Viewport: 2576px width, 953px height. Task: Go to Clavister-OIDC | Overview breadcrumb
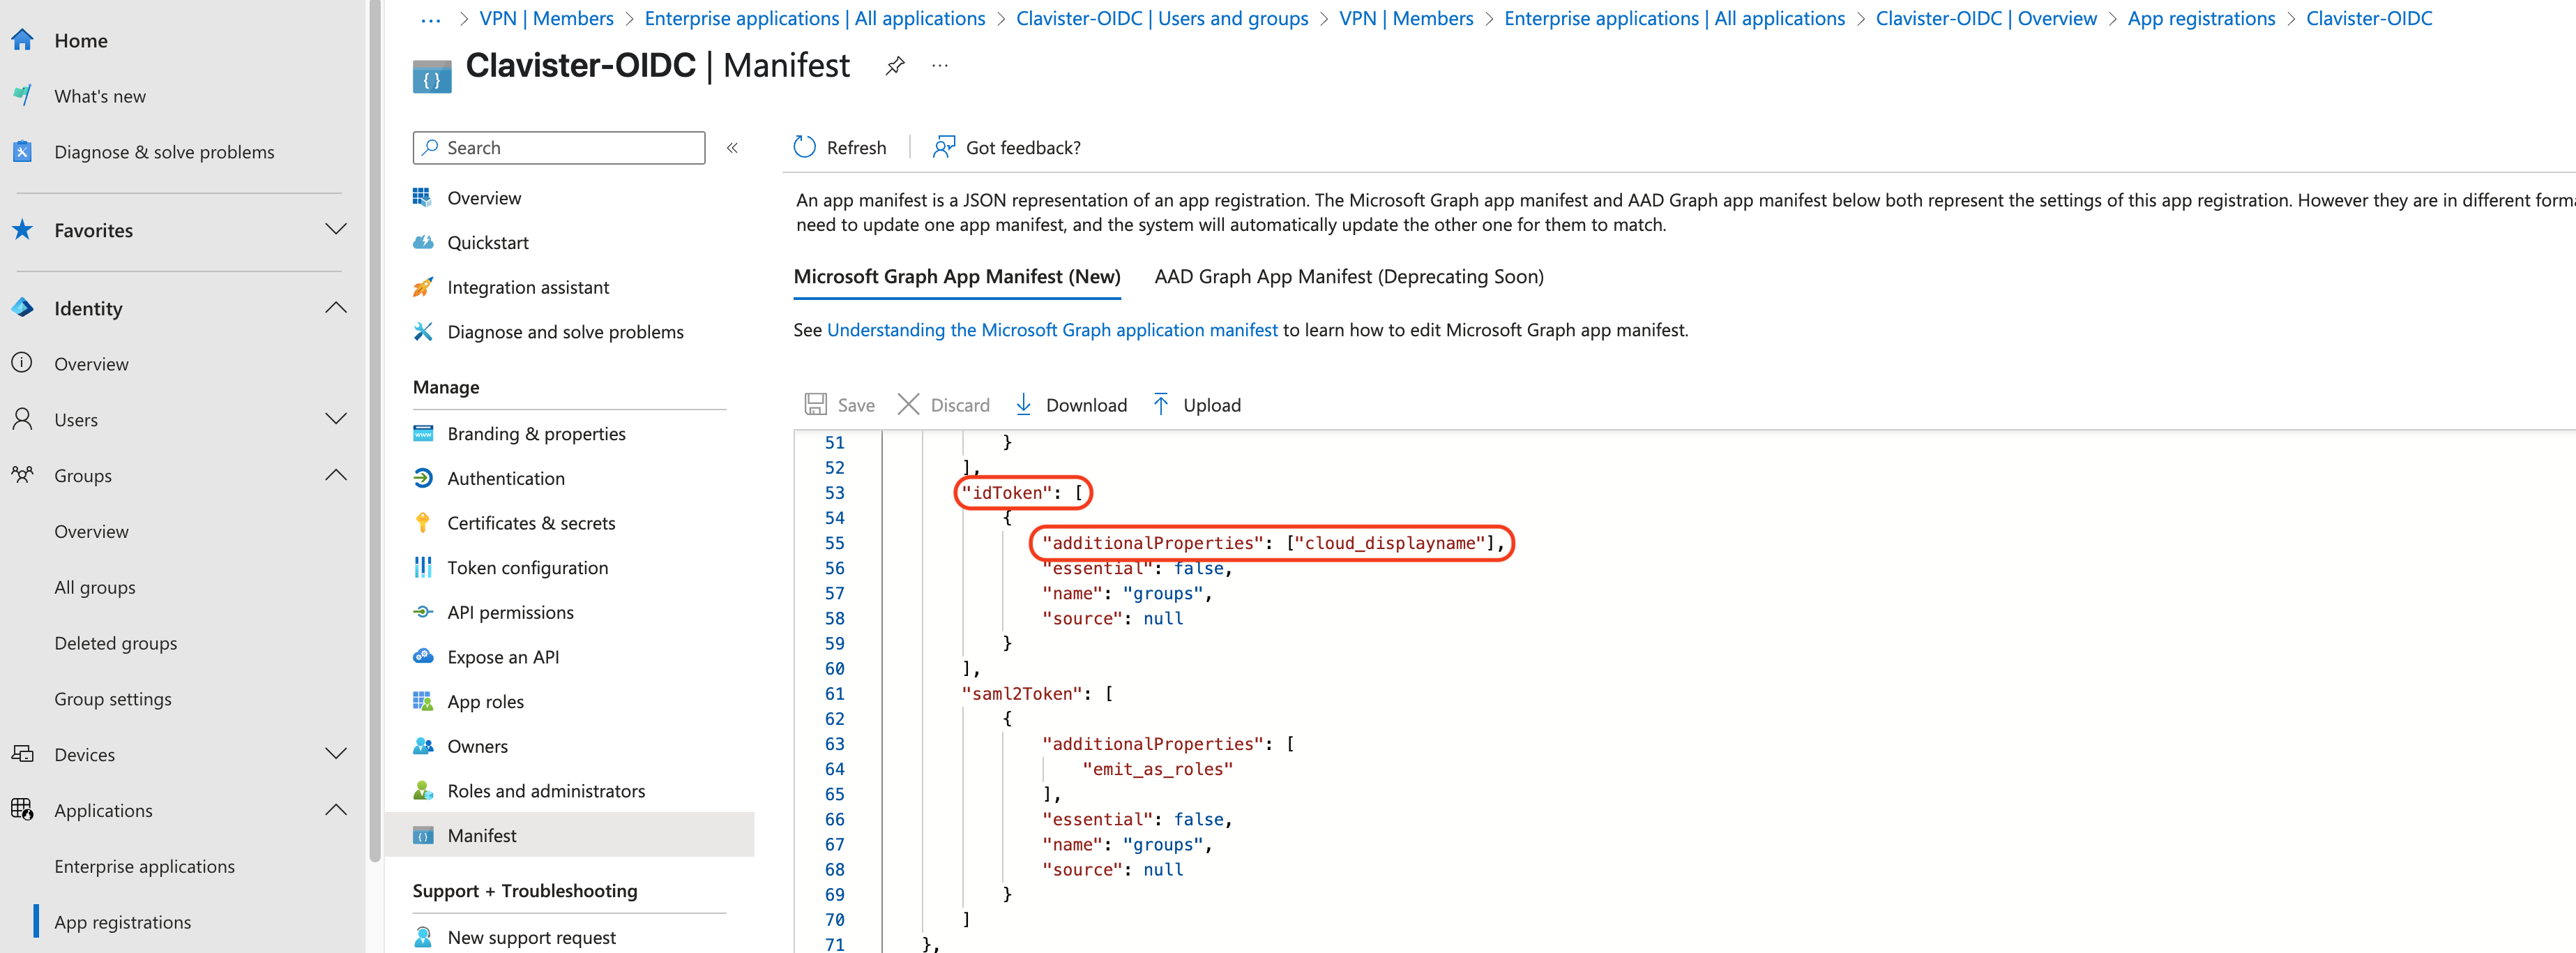tap(1985, 18)
